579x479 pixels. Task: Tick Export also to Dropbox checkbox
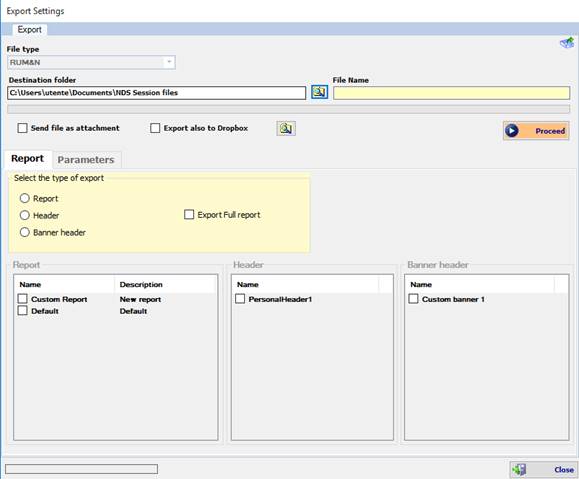[x=155, y=128]
